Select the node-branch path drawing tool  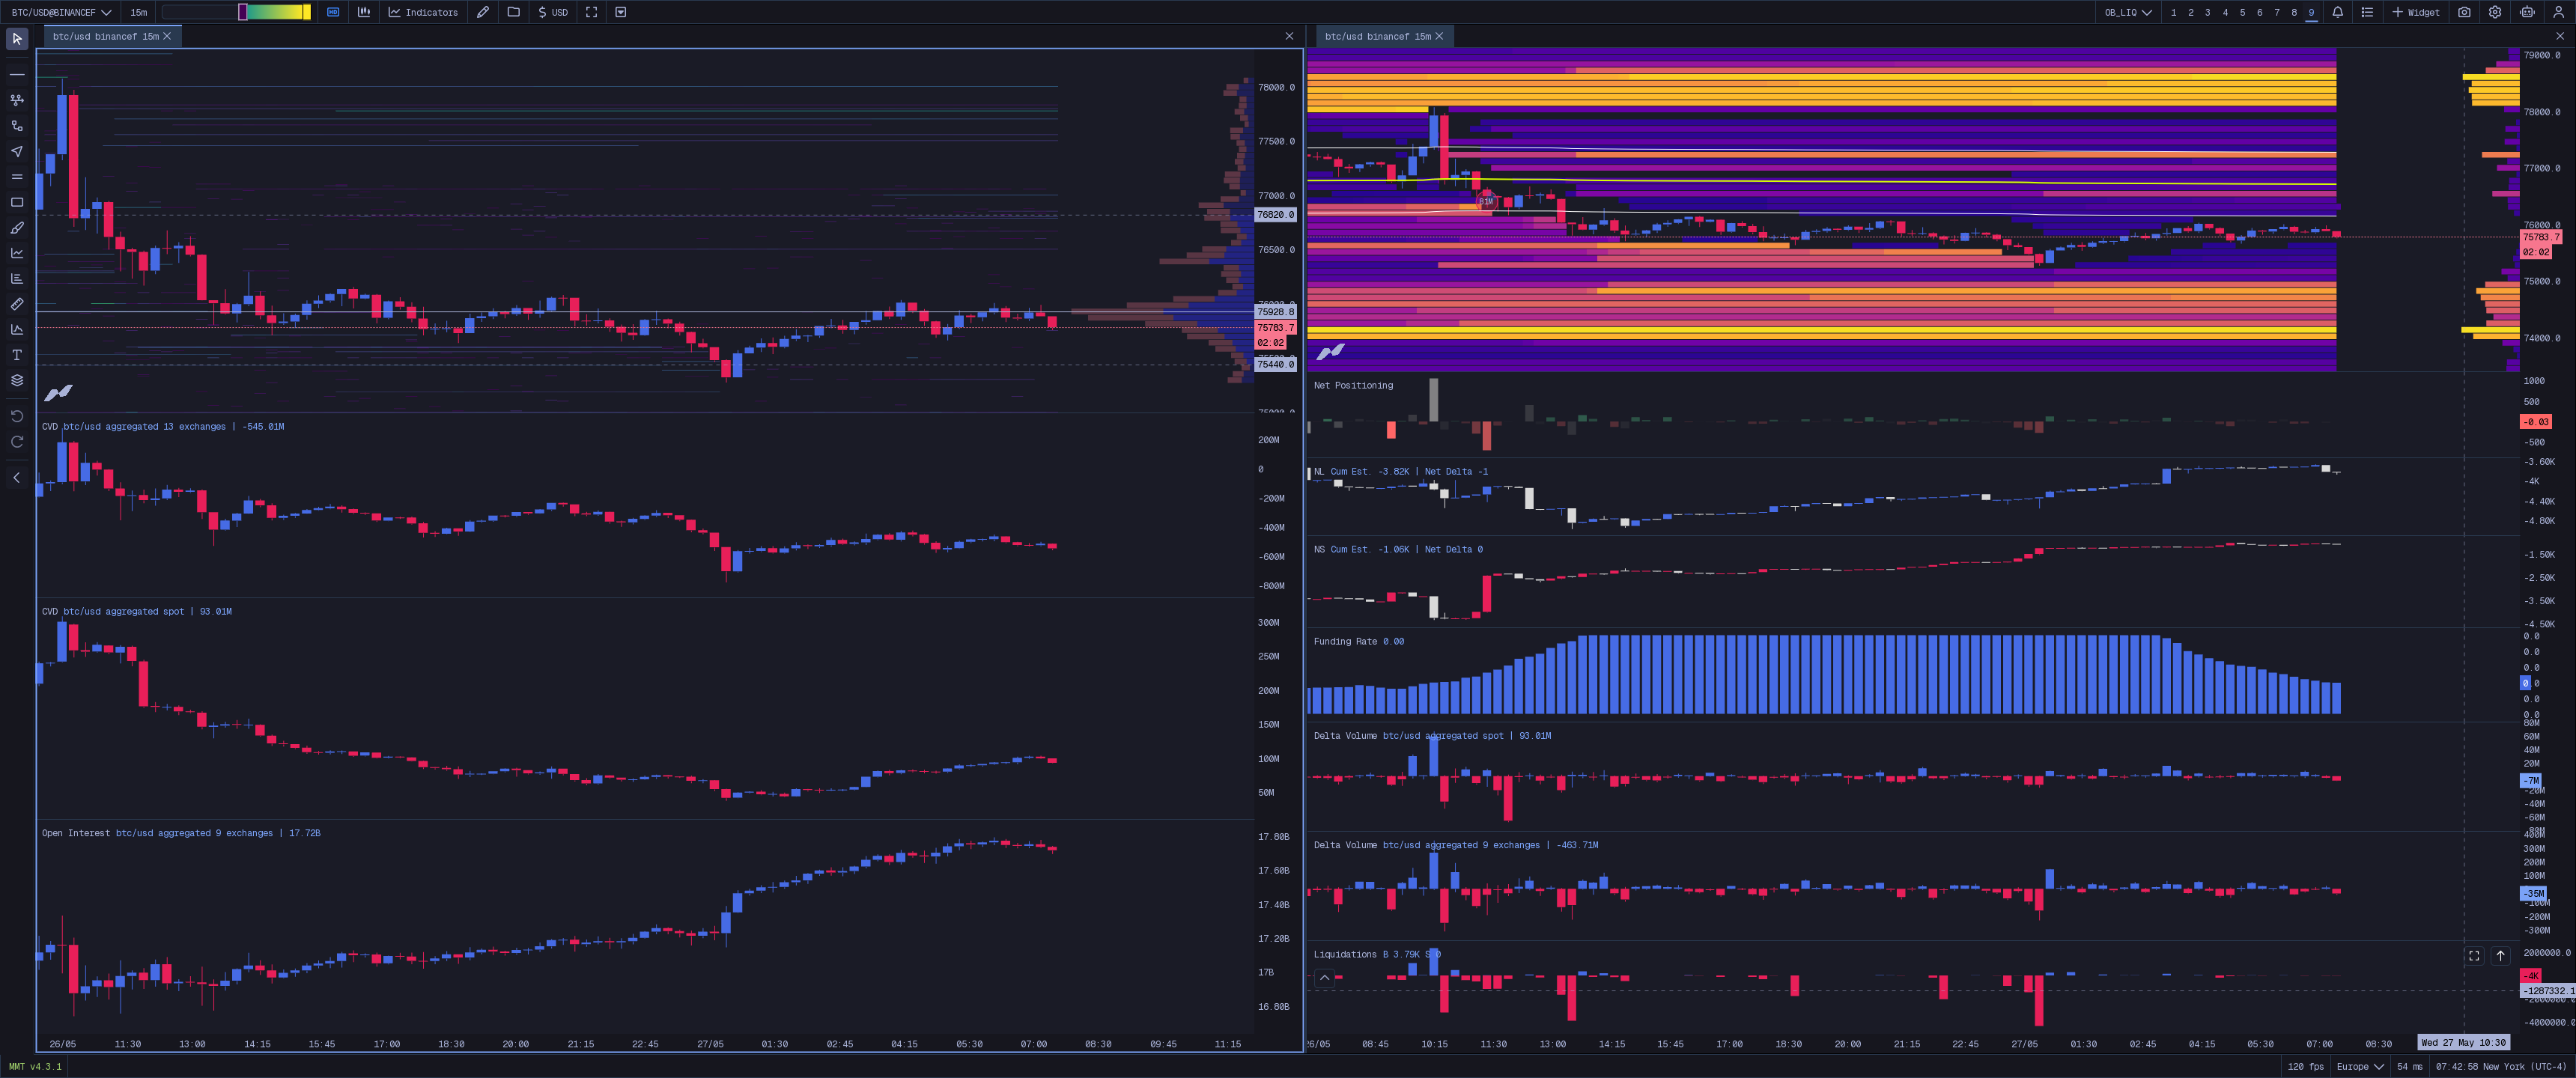(17, 100)
